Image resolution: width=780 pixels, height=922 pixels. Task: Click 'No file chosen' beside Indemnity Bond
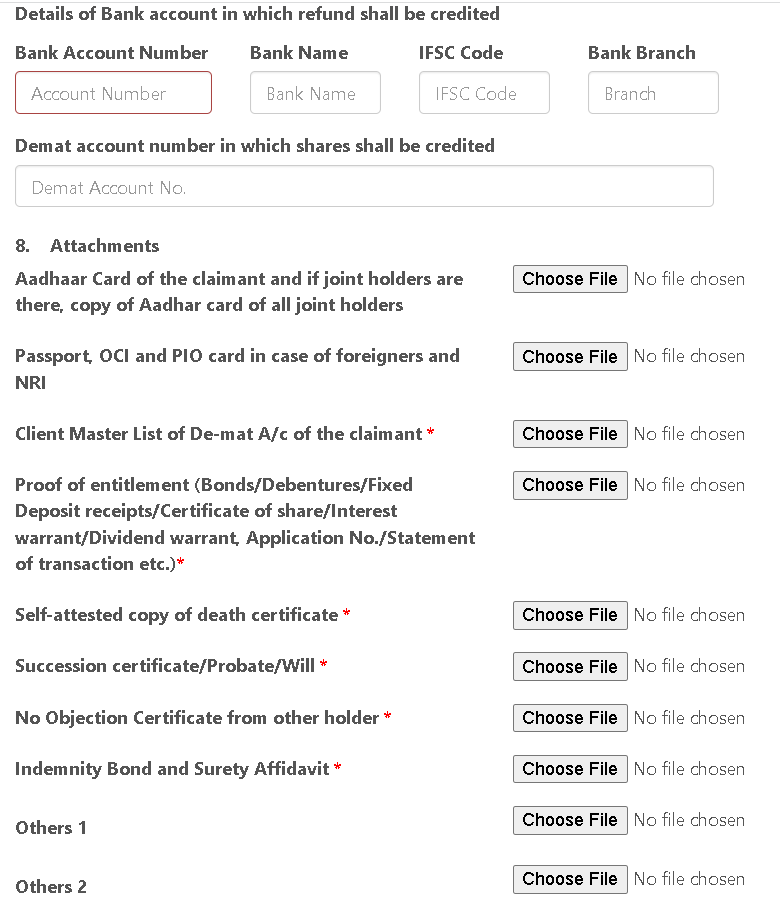click(689, 769)
